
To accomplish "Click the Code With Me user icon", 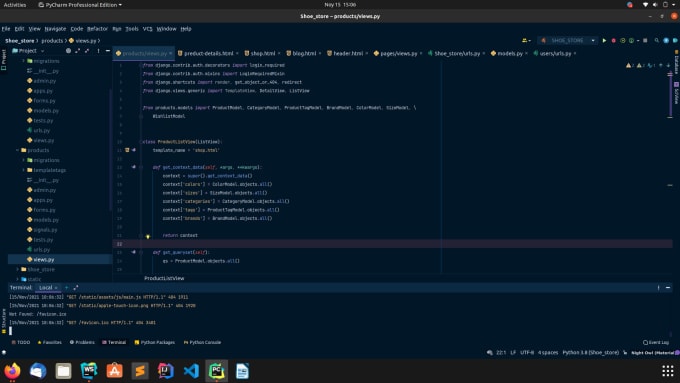I will pyautogui.click(x=526, y=40).
